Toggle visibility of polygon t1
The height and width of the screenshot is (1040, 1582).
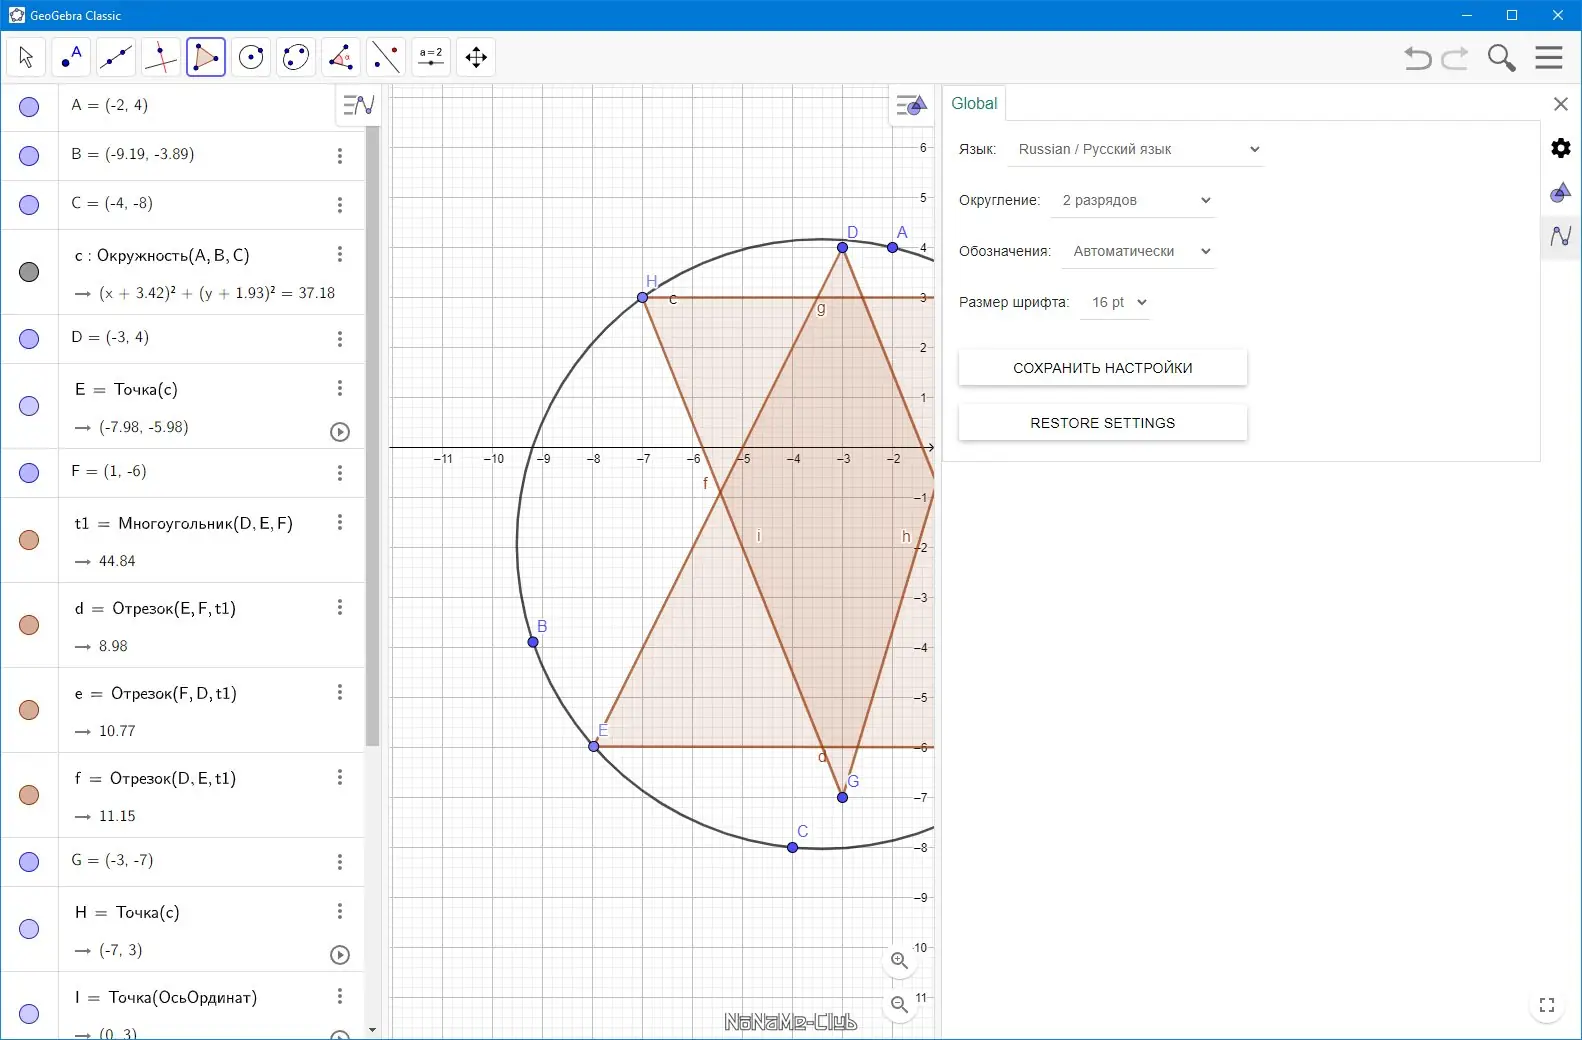click(30, 540)
